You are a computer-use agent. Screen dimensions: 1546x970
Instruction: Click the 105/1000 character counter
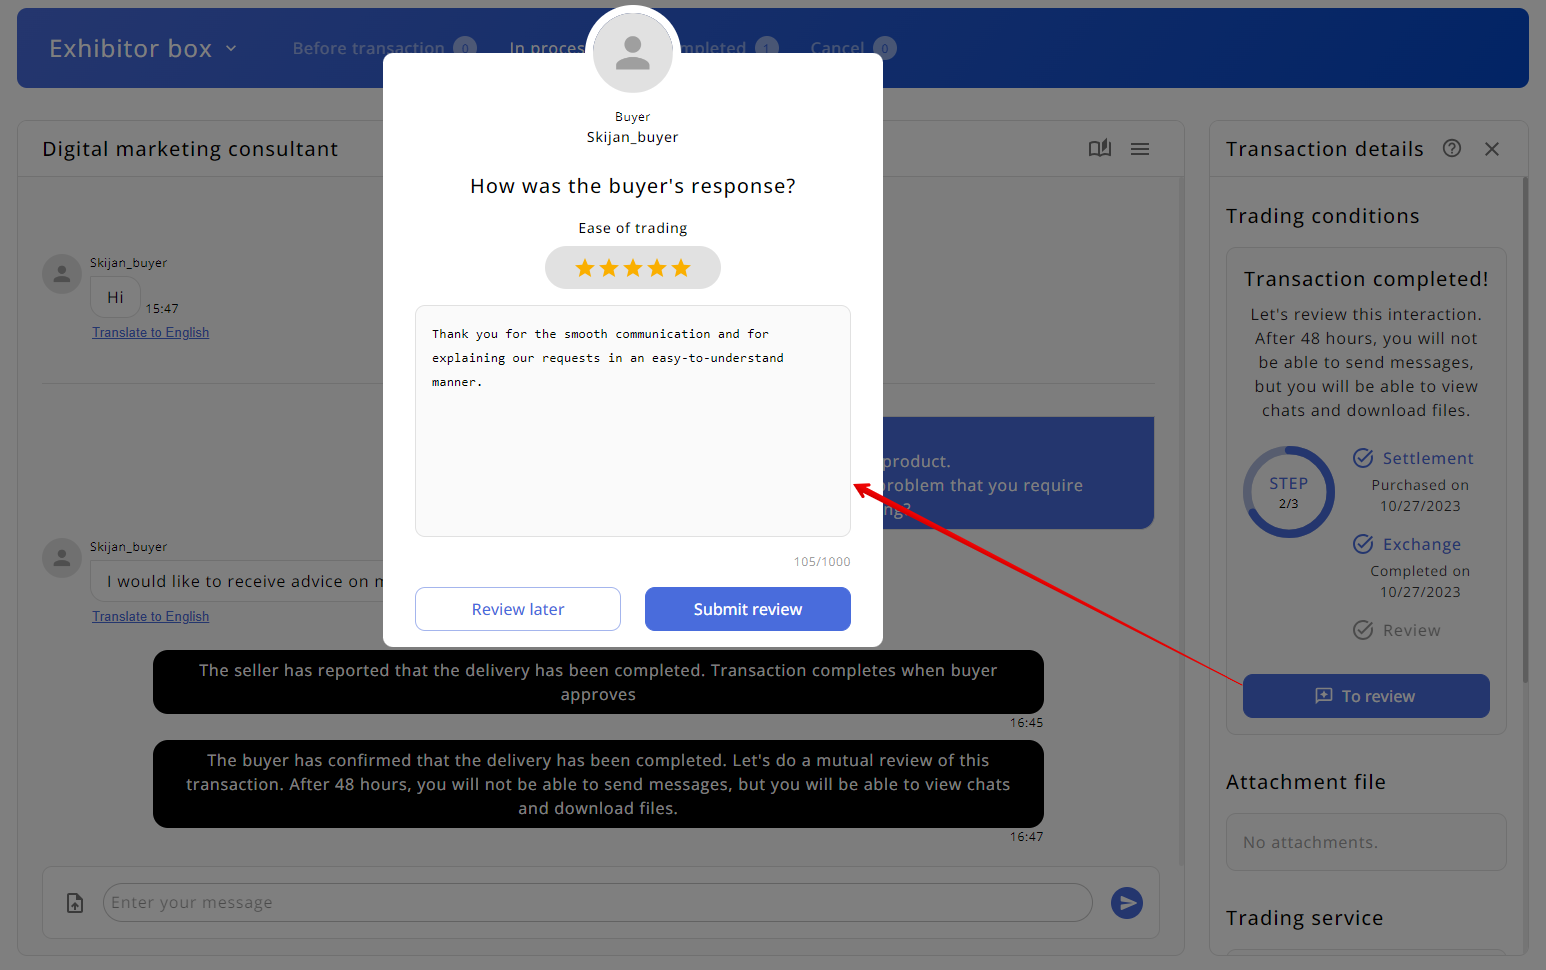(822, 562)
